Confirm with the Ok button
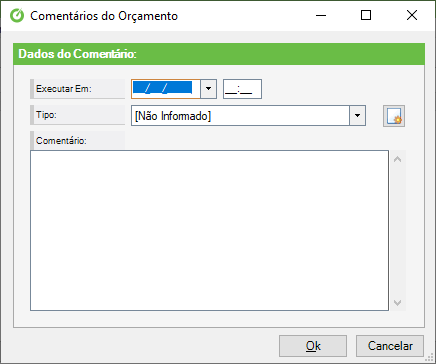 point(313,346)
